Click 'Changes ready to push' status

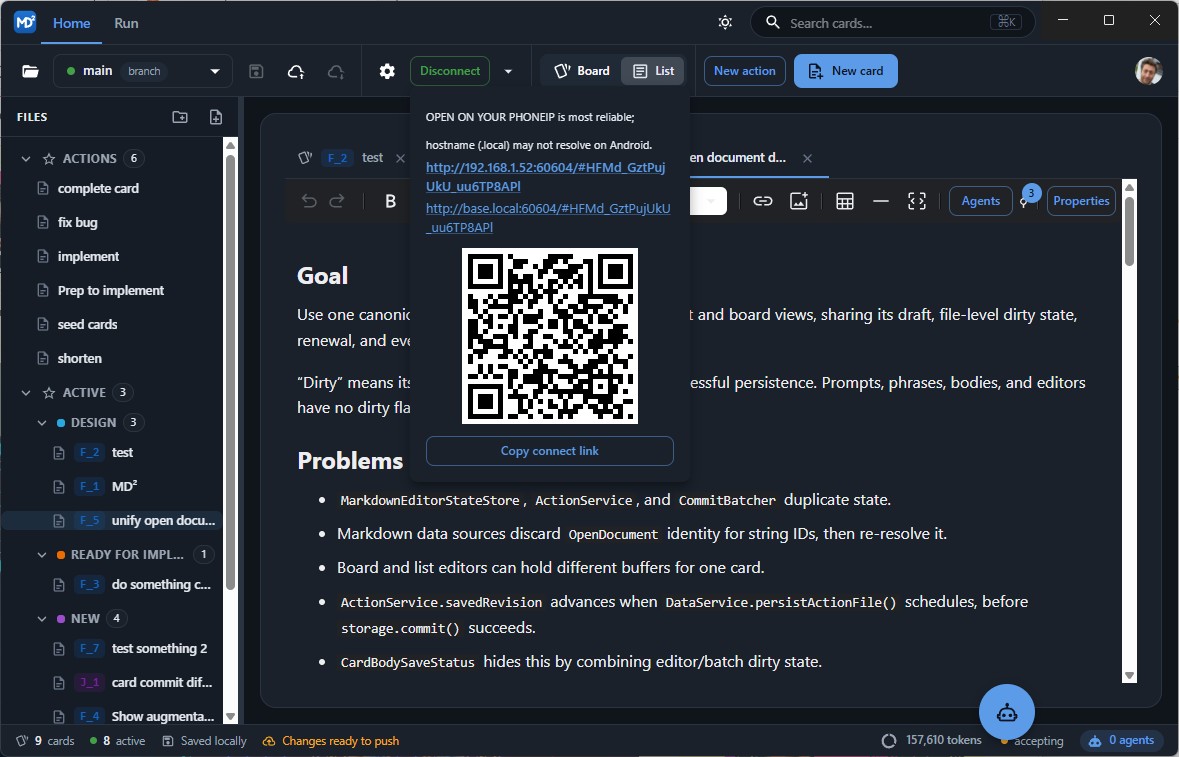[331, 740]
